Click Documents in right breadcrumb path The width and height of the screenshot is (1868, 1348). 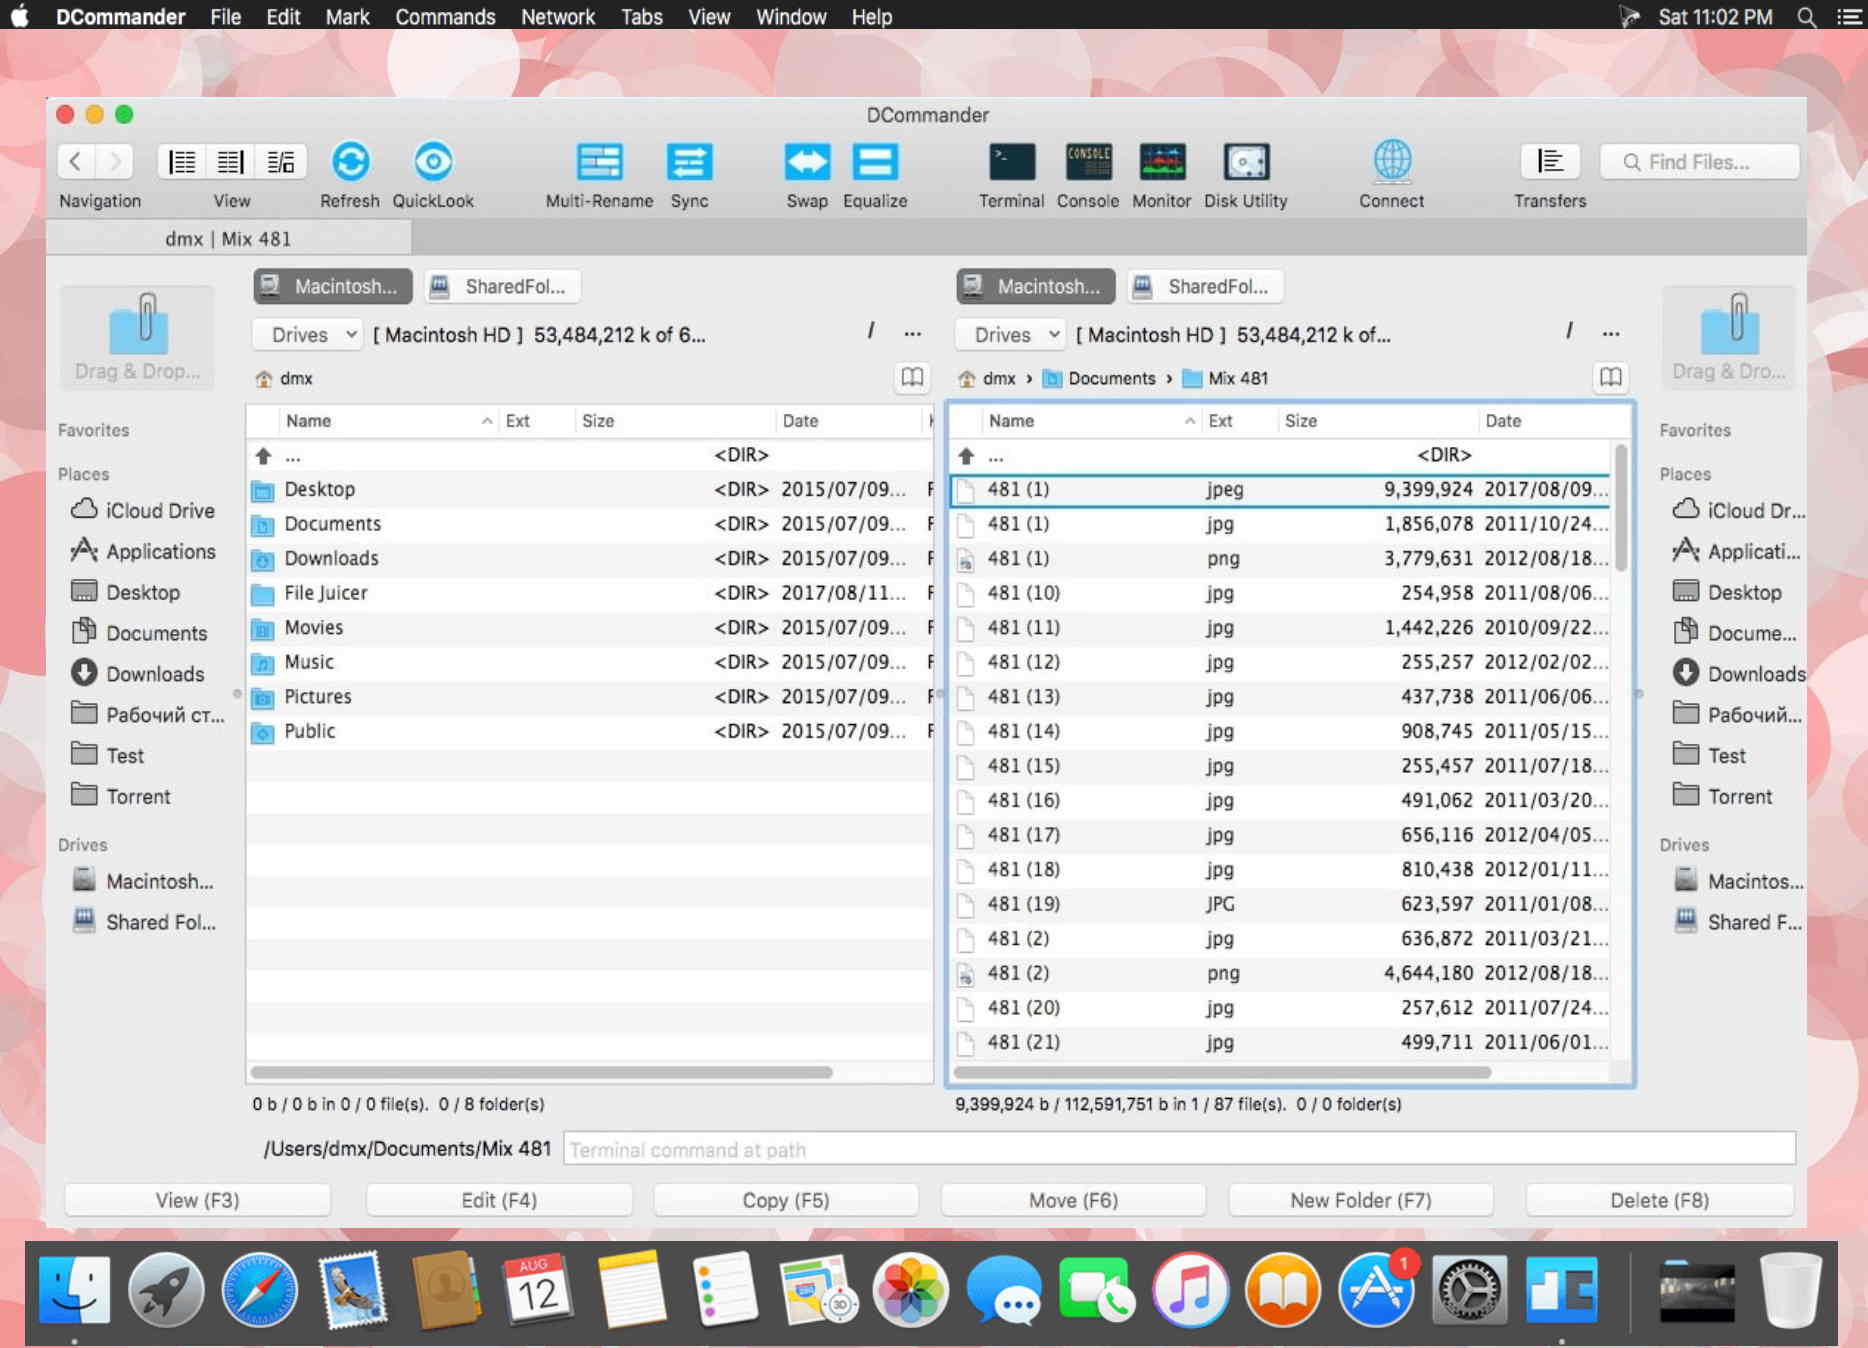pos(1099,378)
